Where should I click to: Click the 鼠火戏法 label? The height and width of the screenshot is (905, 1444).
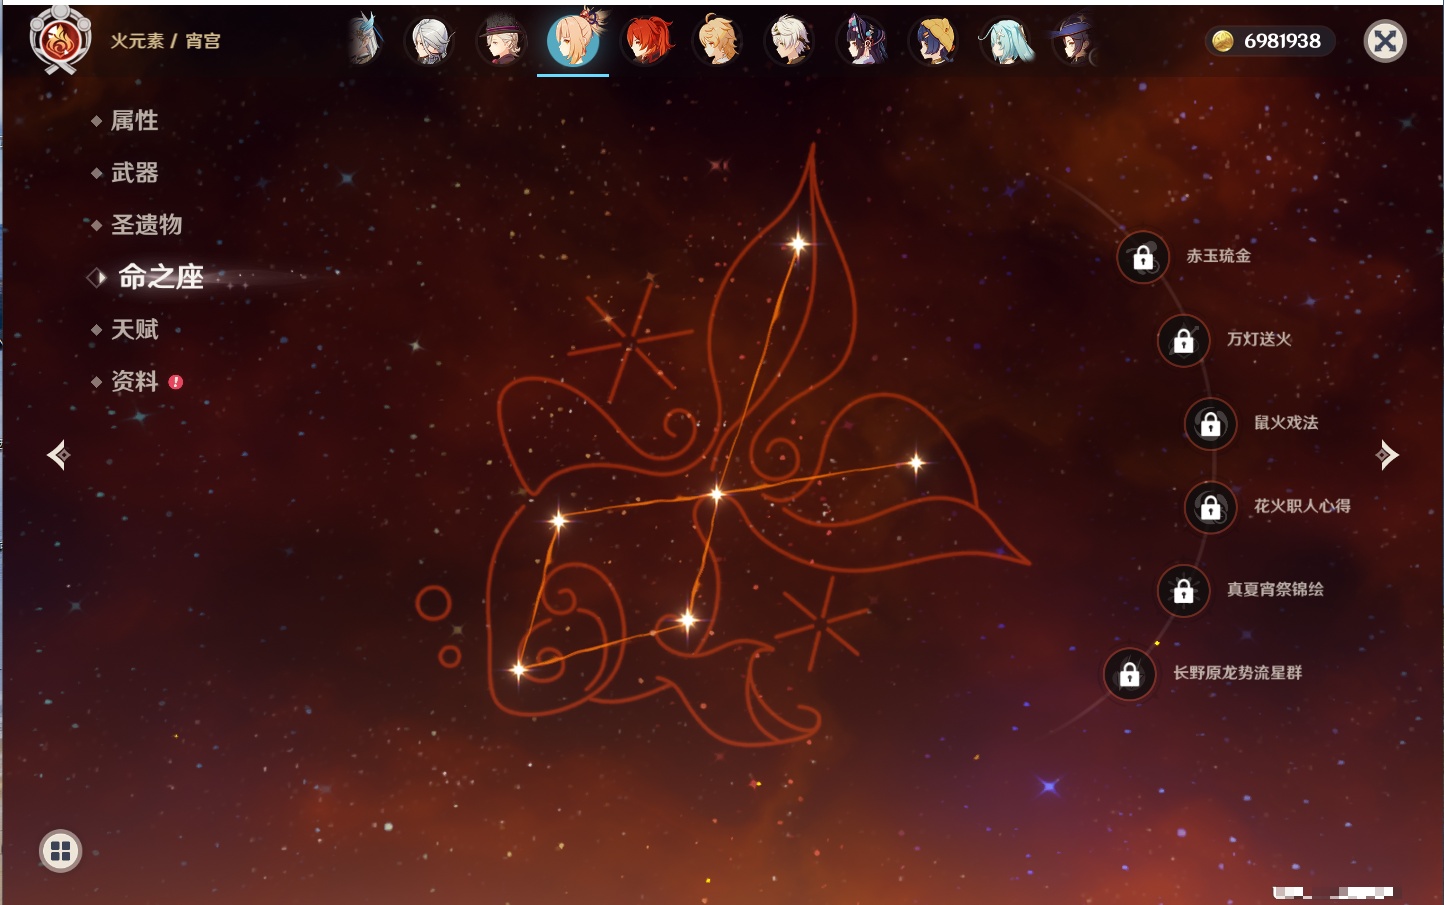tap(1286, 422)
